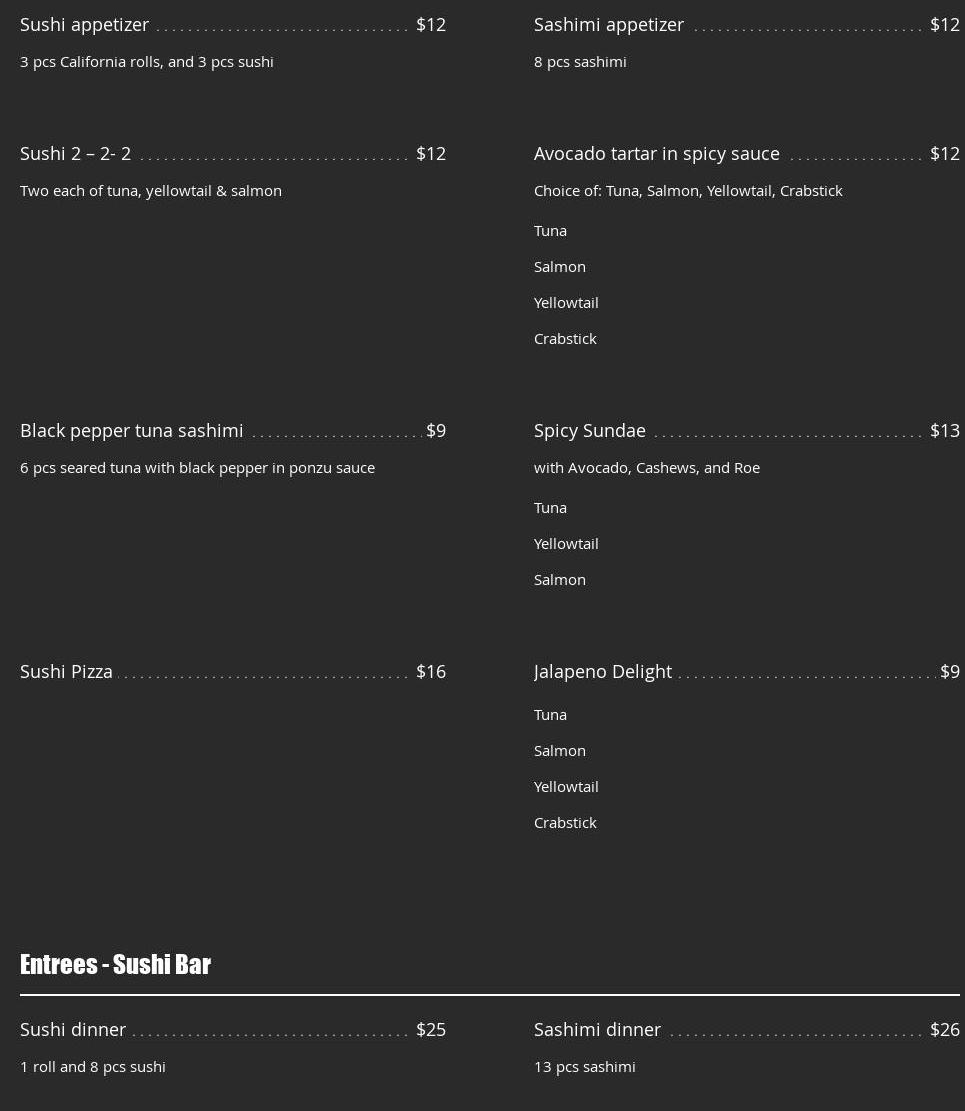The width and height of the screenshot is (965, 1111).
Task: Select the Sashimi appetizer menu item
Action: (608, 24)
